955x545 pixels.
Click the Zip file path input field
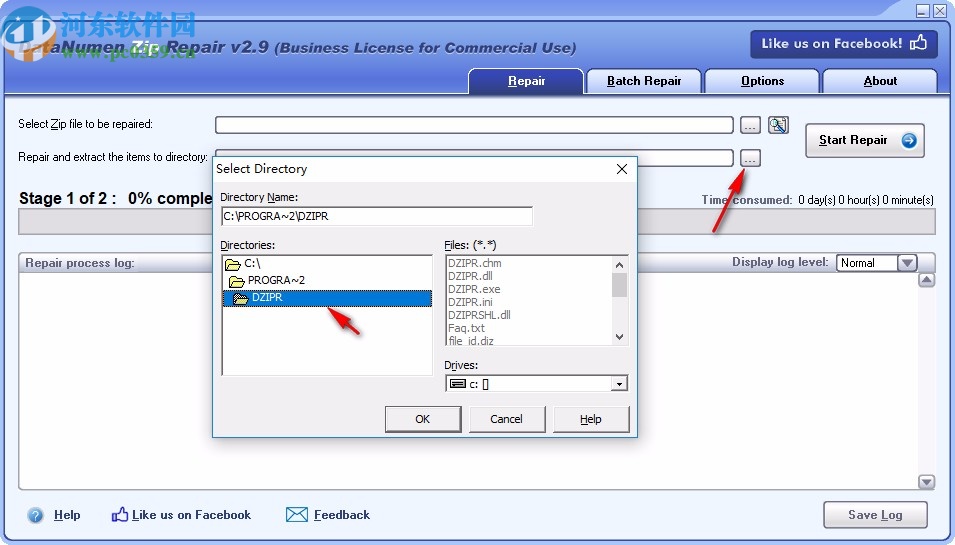474,125
